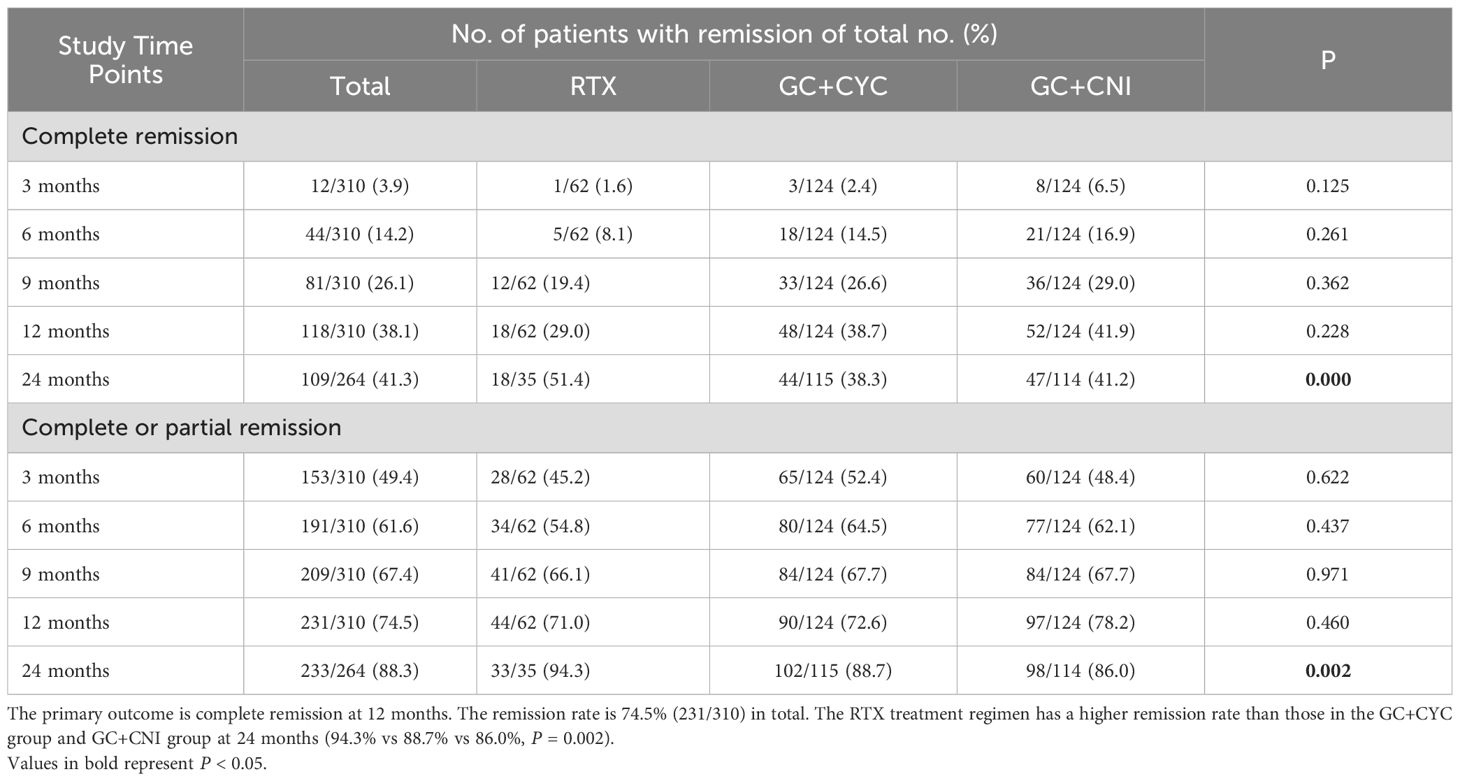
Task: Select the "No. of patients with remission" header
Action: (x=723, y=34)
